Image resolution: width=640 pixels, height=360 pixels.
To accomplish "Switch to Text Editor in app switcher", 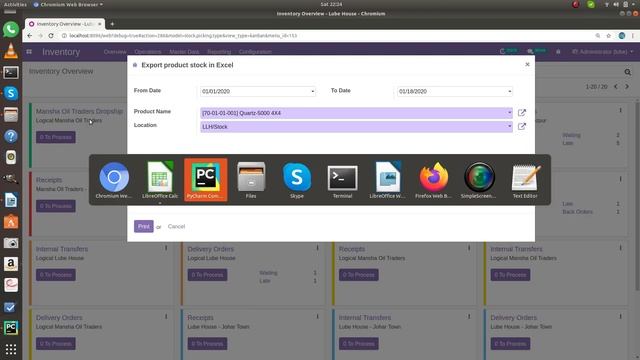I will tap(525, 180).
